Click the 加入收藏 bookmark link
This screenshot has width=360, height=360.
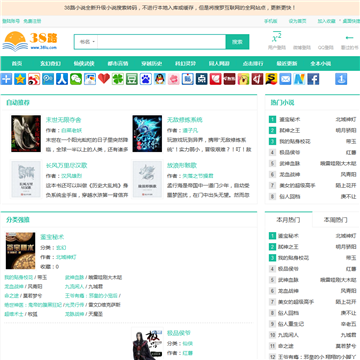pyautogui.click(x=326, y=21)
